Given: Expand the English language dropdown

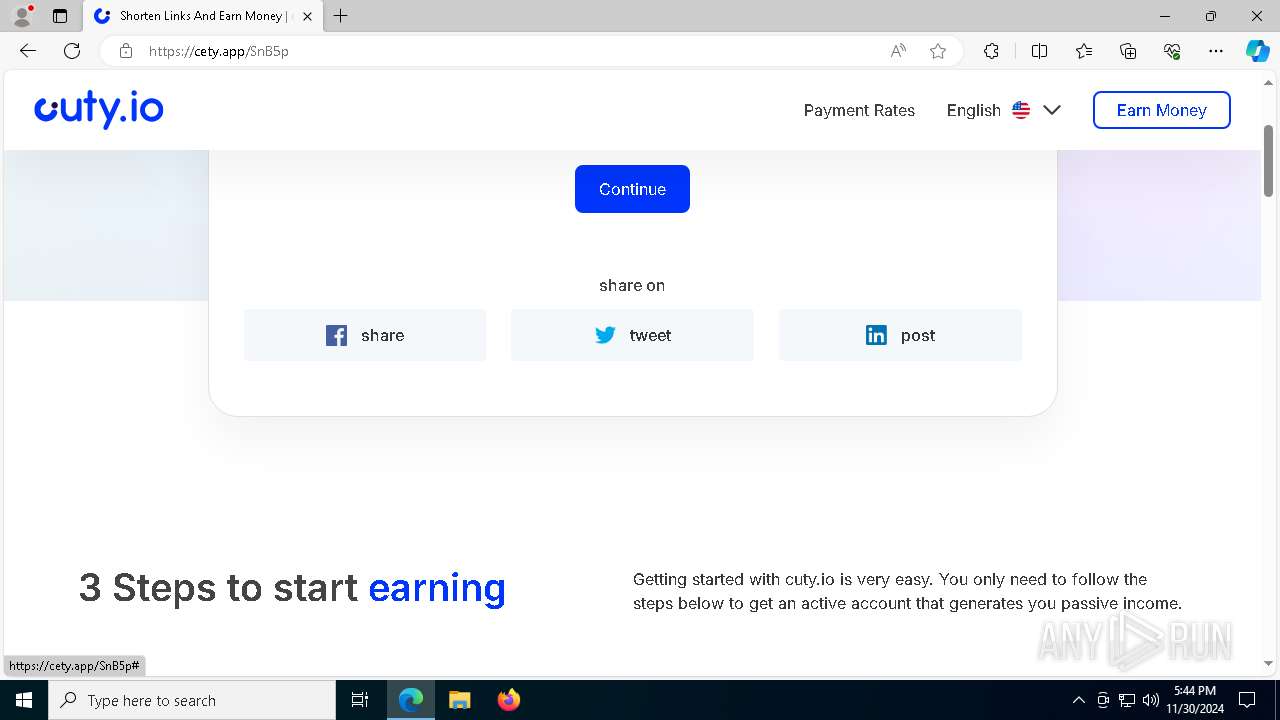Looking at the screenshot, I should coord(1004,110).
